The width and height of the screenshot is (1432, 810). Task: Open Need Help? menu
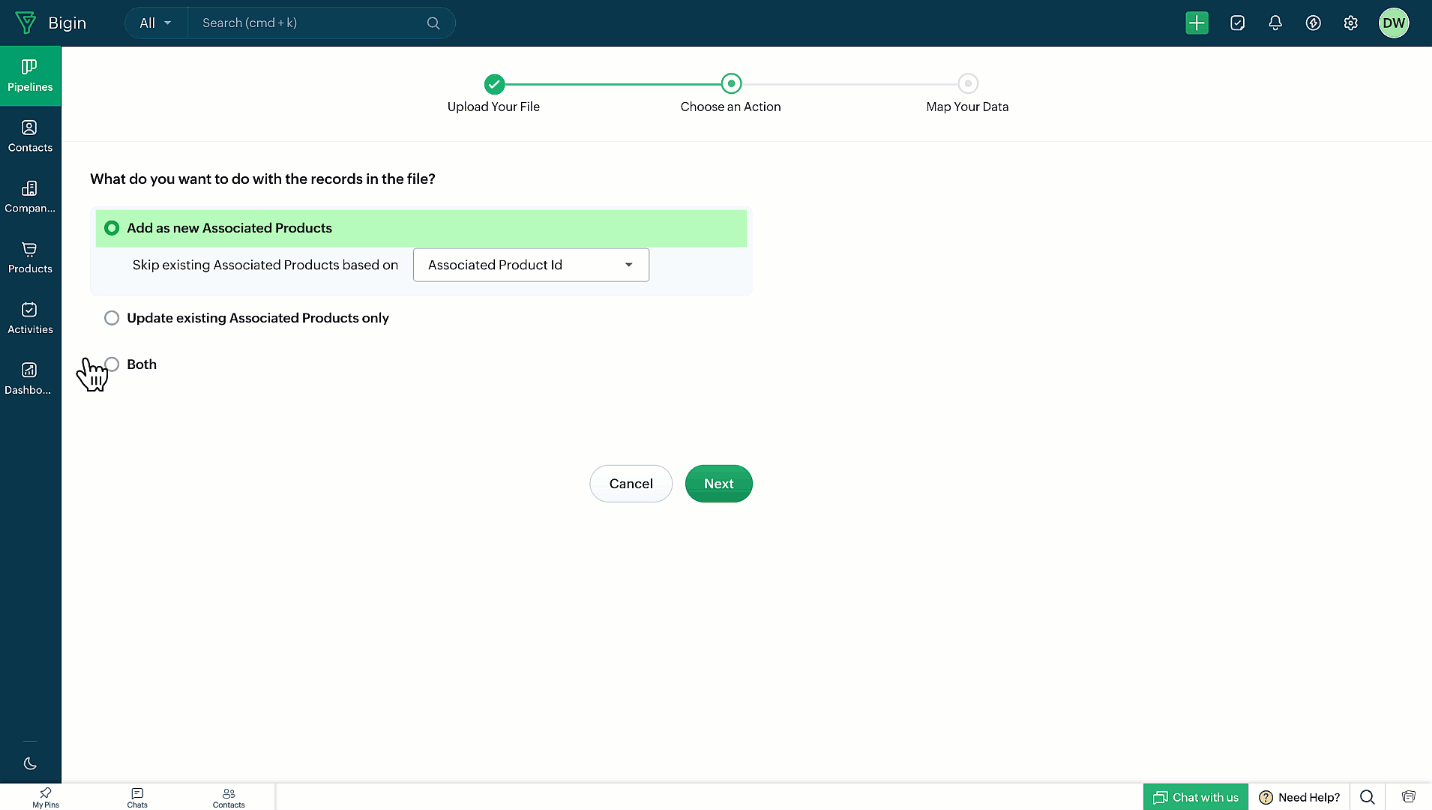[1299, 797]
